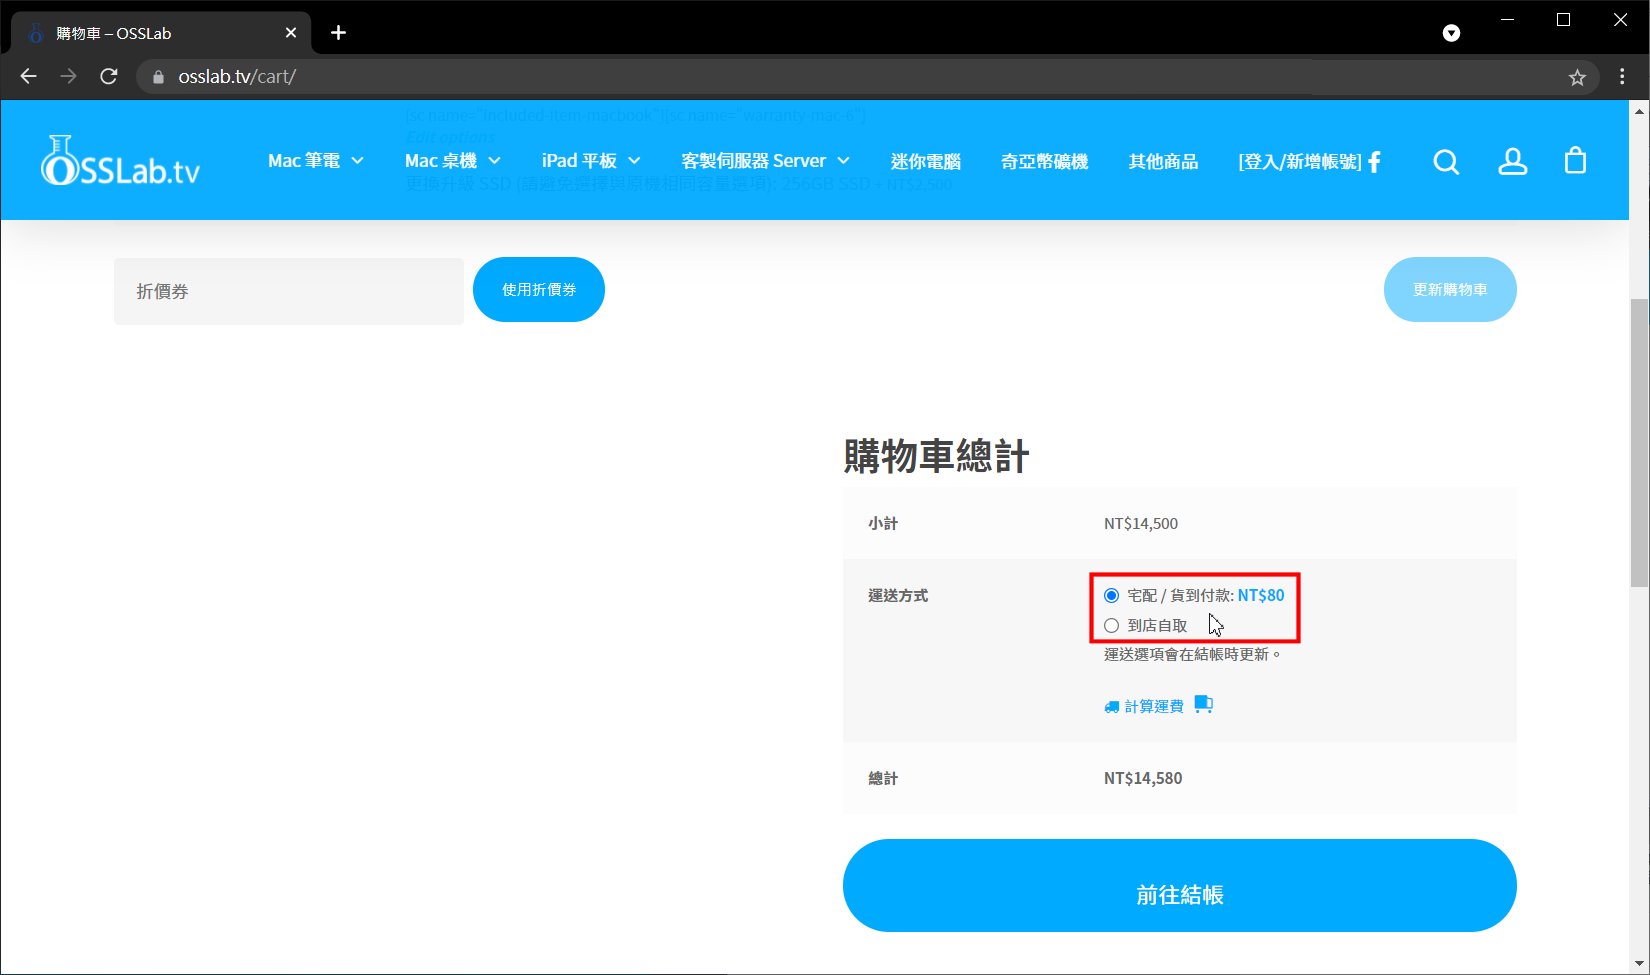Click the 使用折價券 apply coupon button
Screen dimensions: 1650x975
538,290
